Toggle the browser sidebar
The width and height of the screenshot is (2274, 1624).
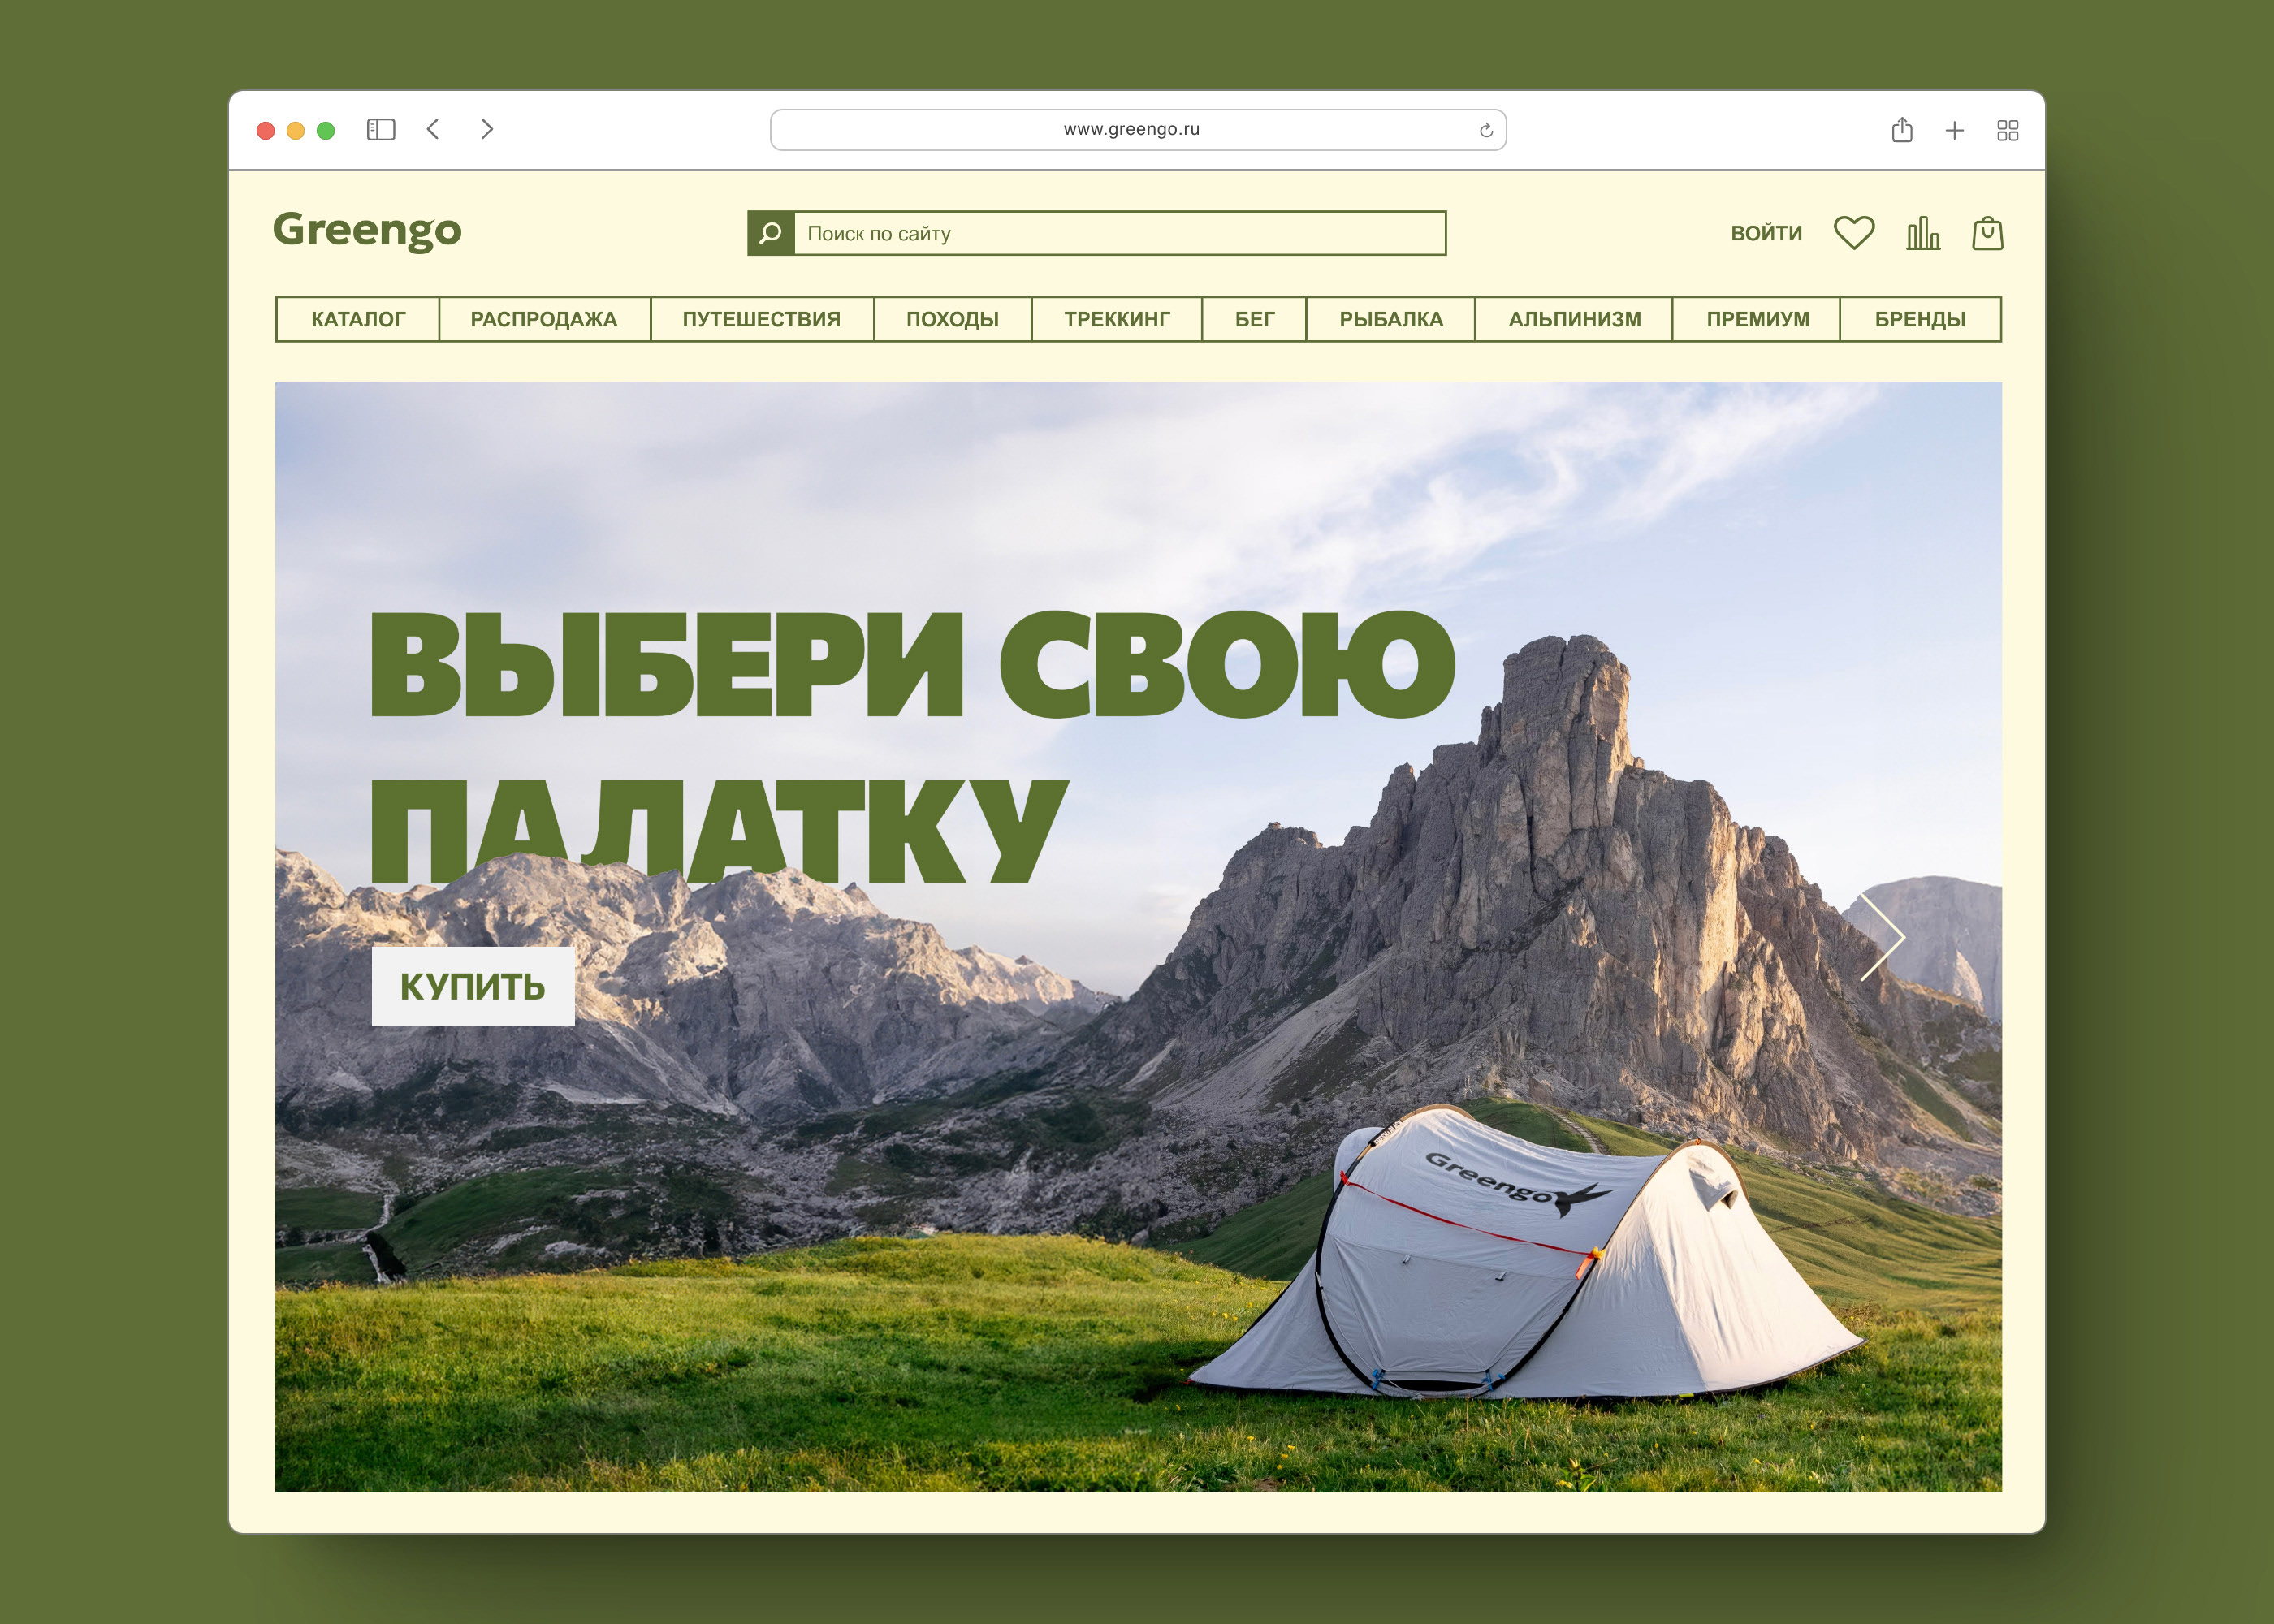pos(381,130)
